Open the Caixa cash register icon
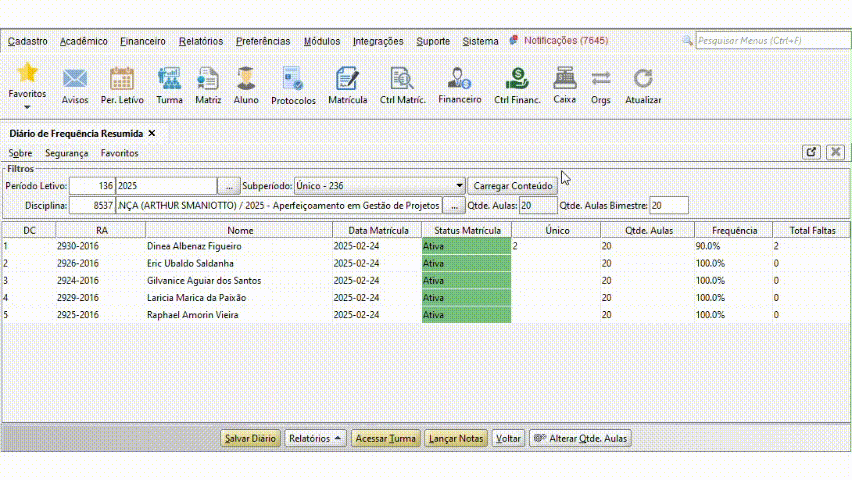Viewport: 852px width, 480px height. tap(565, 78)
